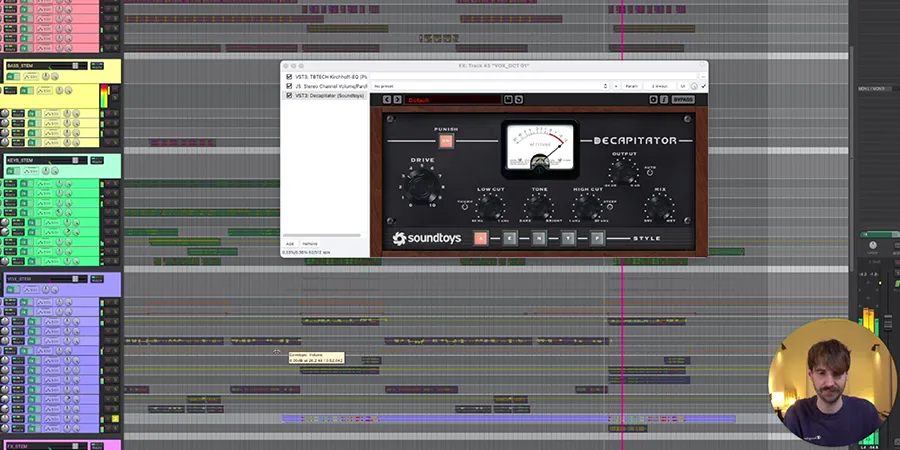
Task: Toggle the FX bypass checkbox at top right
Action: [703, 86]
